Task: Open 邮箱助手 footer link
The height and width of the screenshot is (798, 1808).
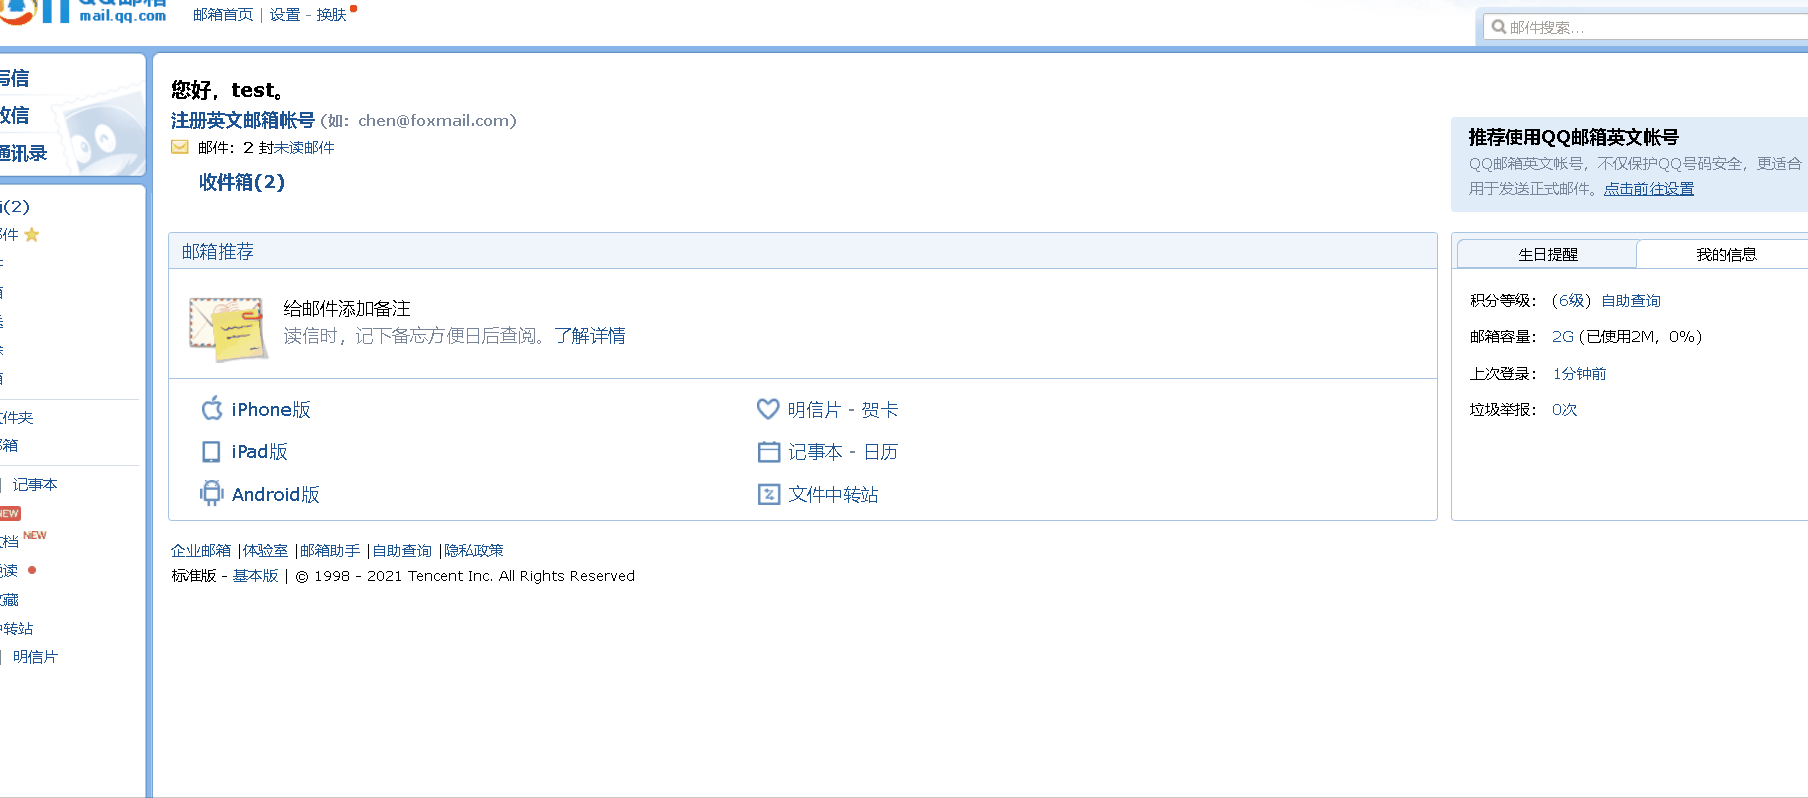Action: (330, 550)
